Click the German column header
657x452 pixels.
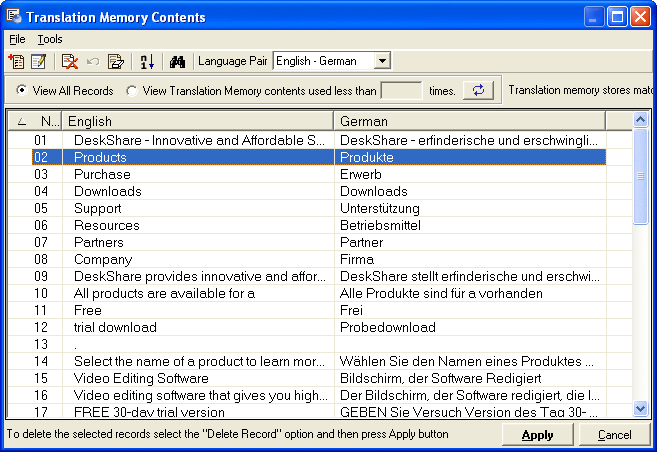[470, 121]
